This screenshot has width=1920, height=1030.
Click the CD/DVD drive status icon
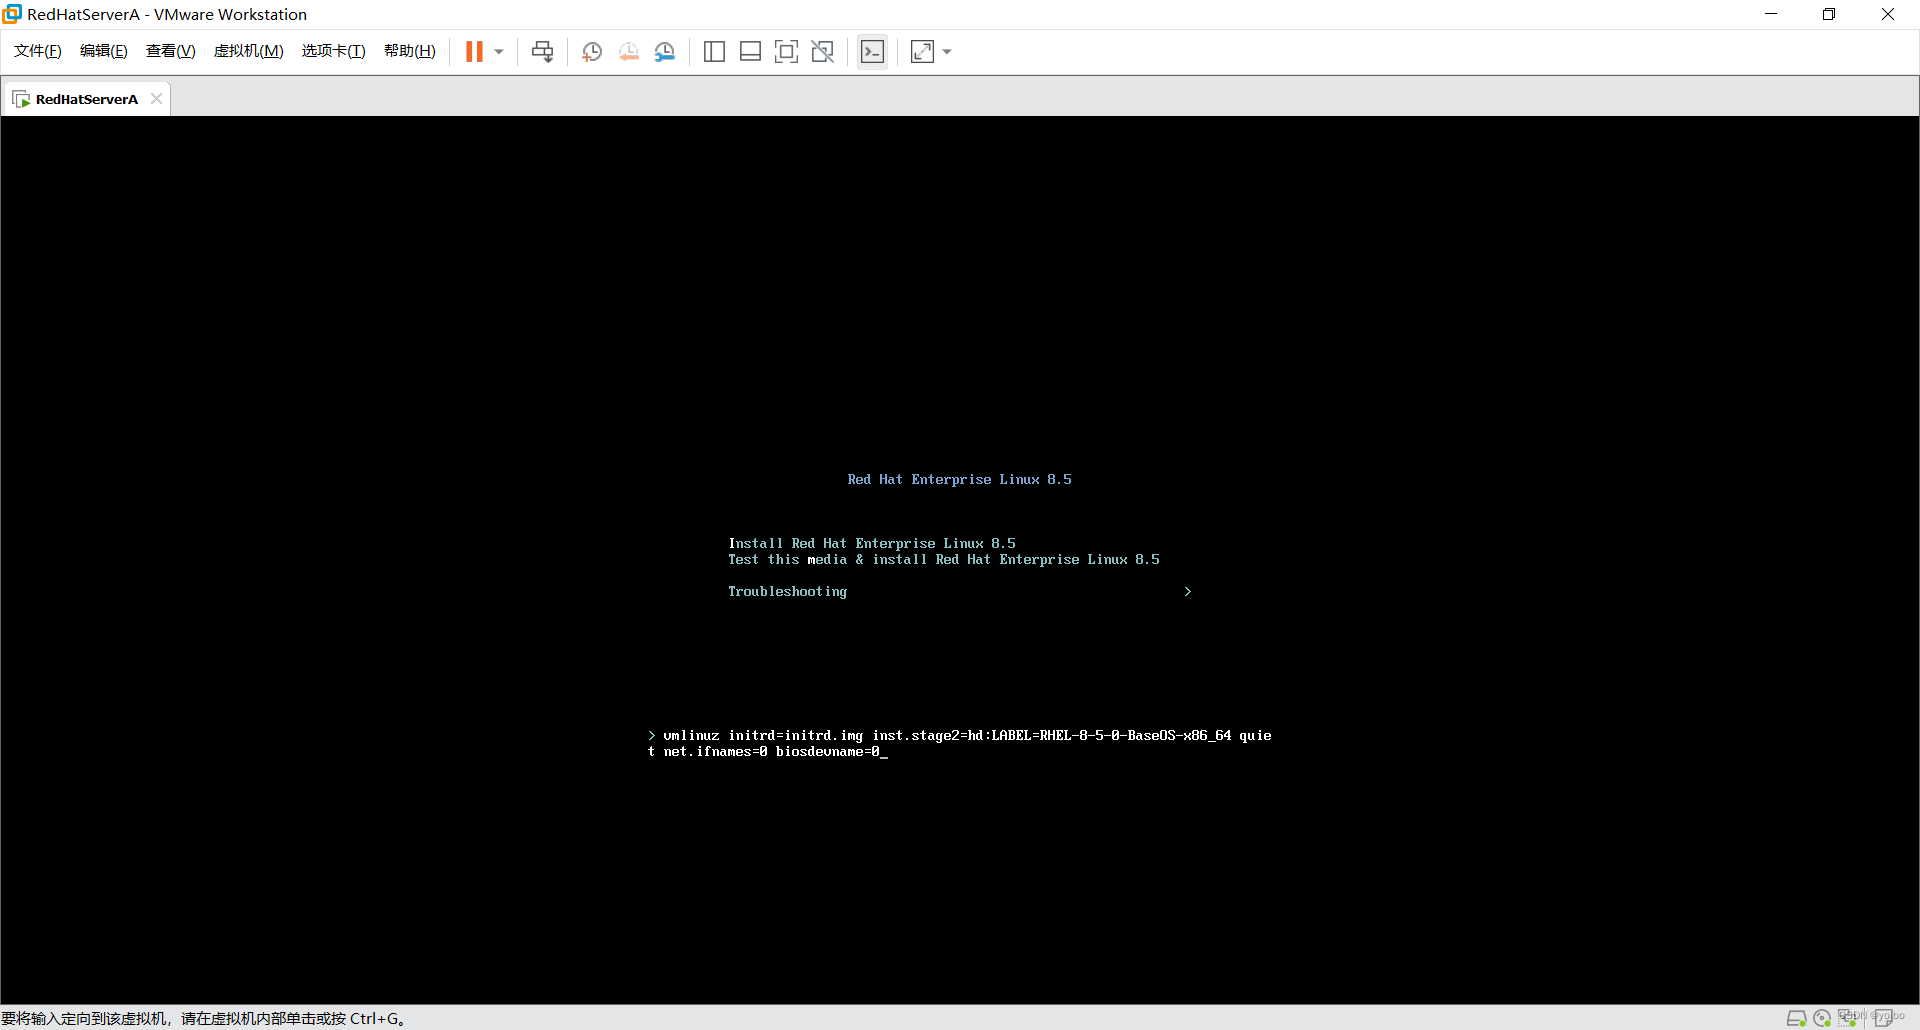[x=1822, y=1018]
